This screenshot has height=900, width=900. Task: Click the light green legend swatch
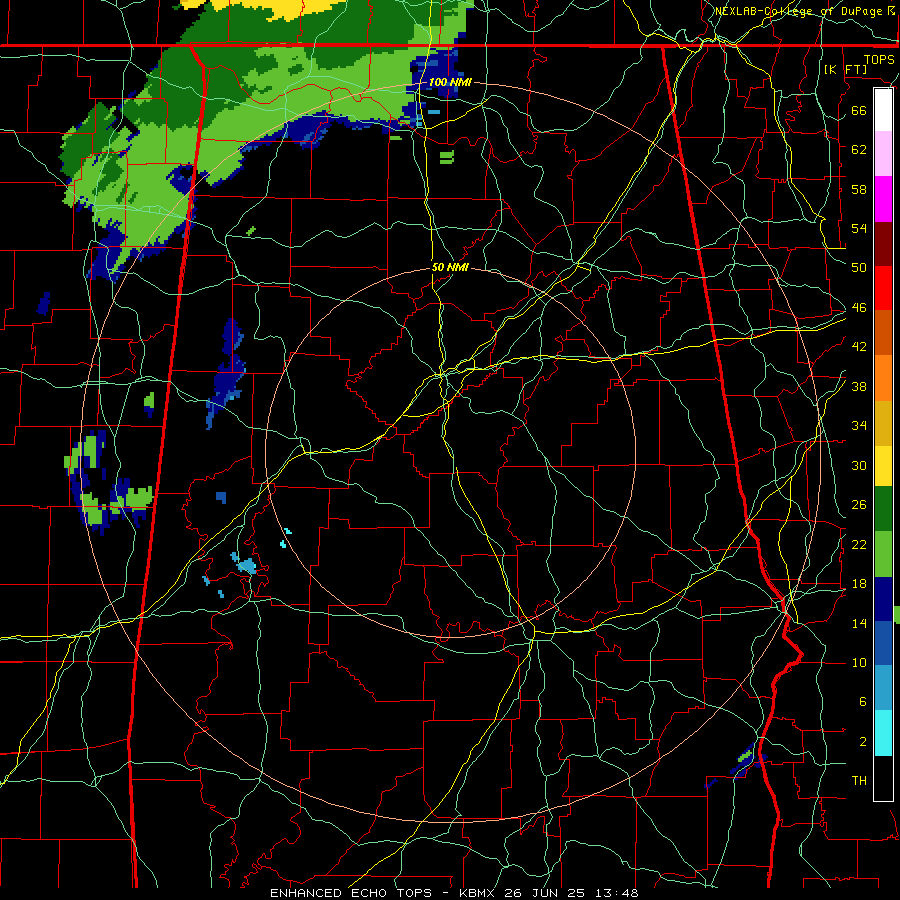(883, 554)
